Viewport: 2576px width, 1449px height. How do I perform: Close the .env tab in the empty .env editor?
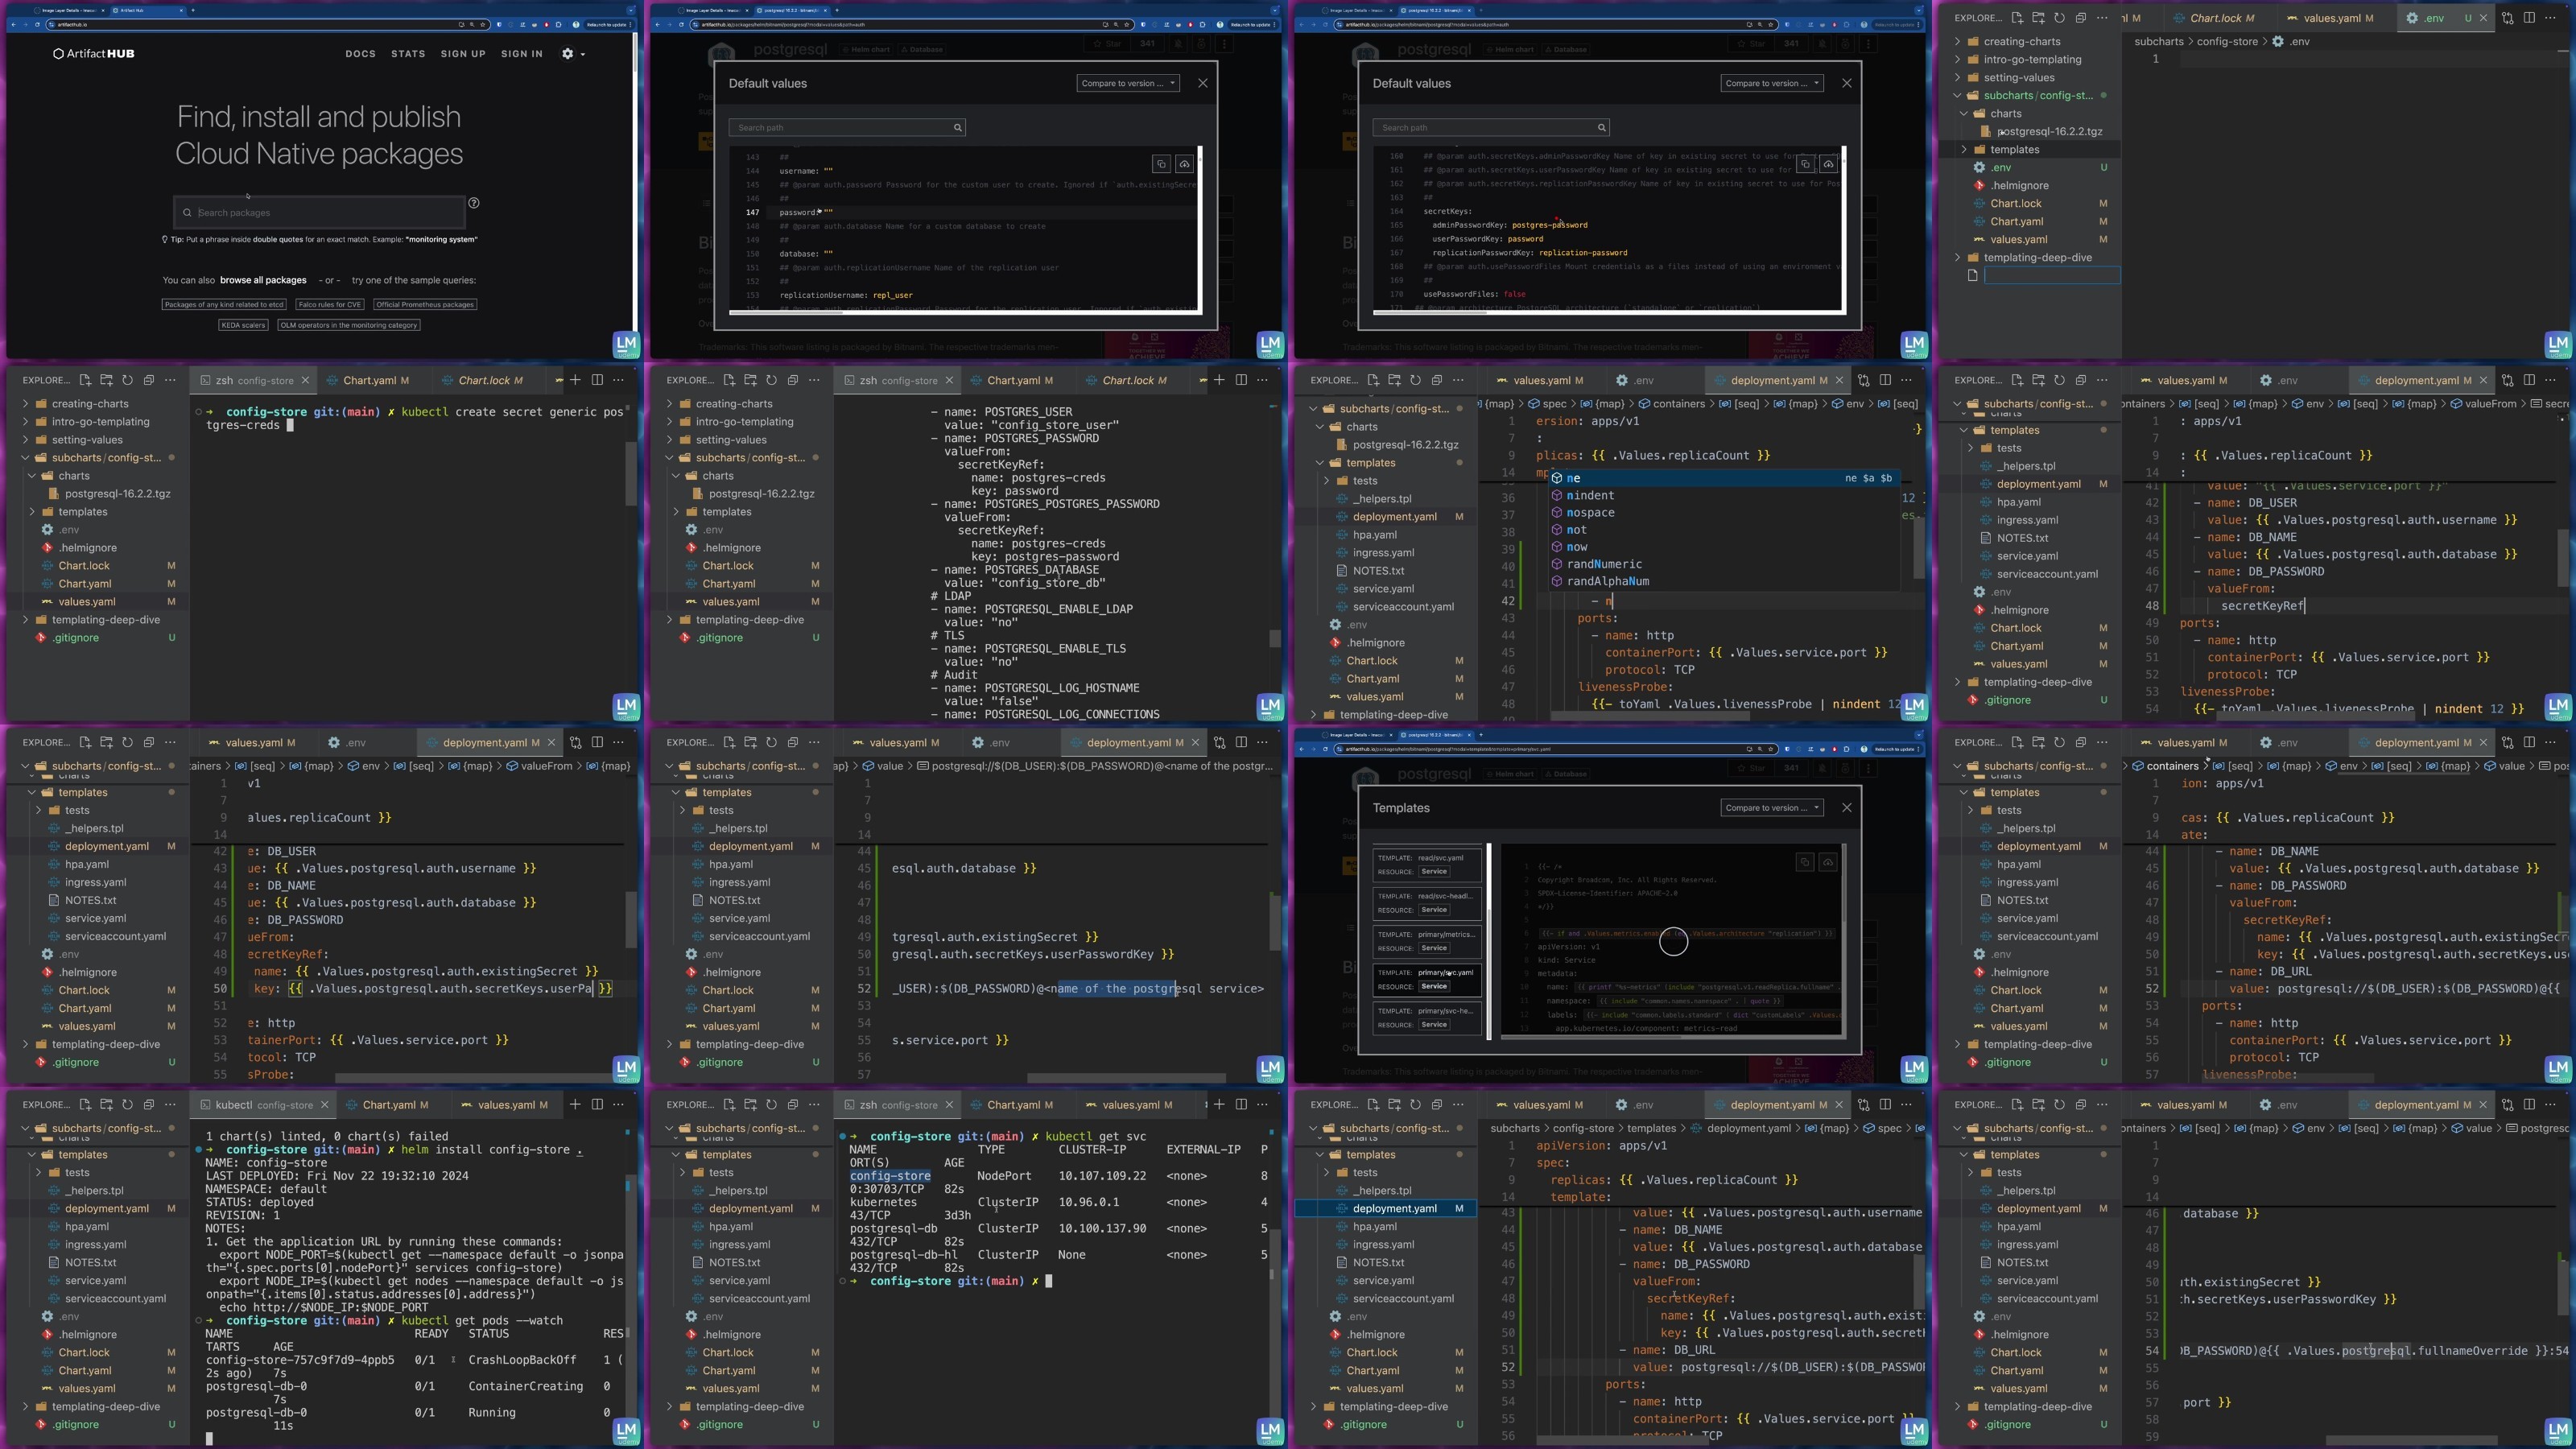pyautogui.click(x=2483, y=18)
